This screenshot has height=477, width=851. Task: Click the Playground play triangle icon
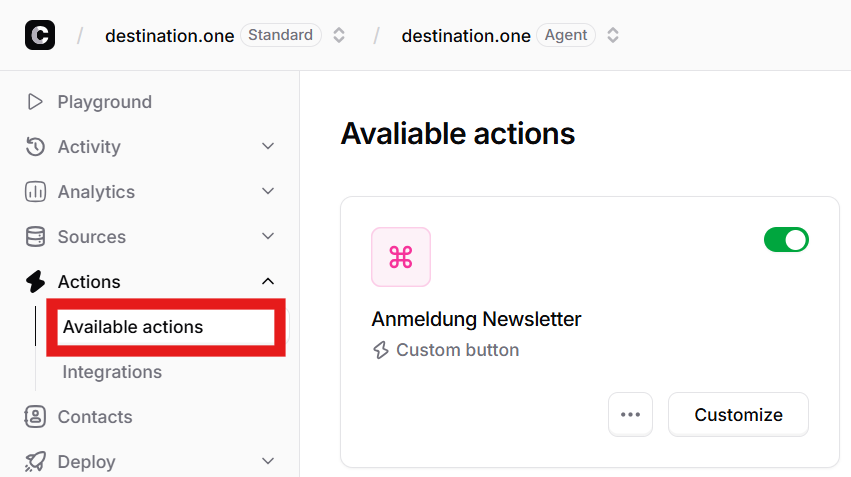tap(35, 101)
